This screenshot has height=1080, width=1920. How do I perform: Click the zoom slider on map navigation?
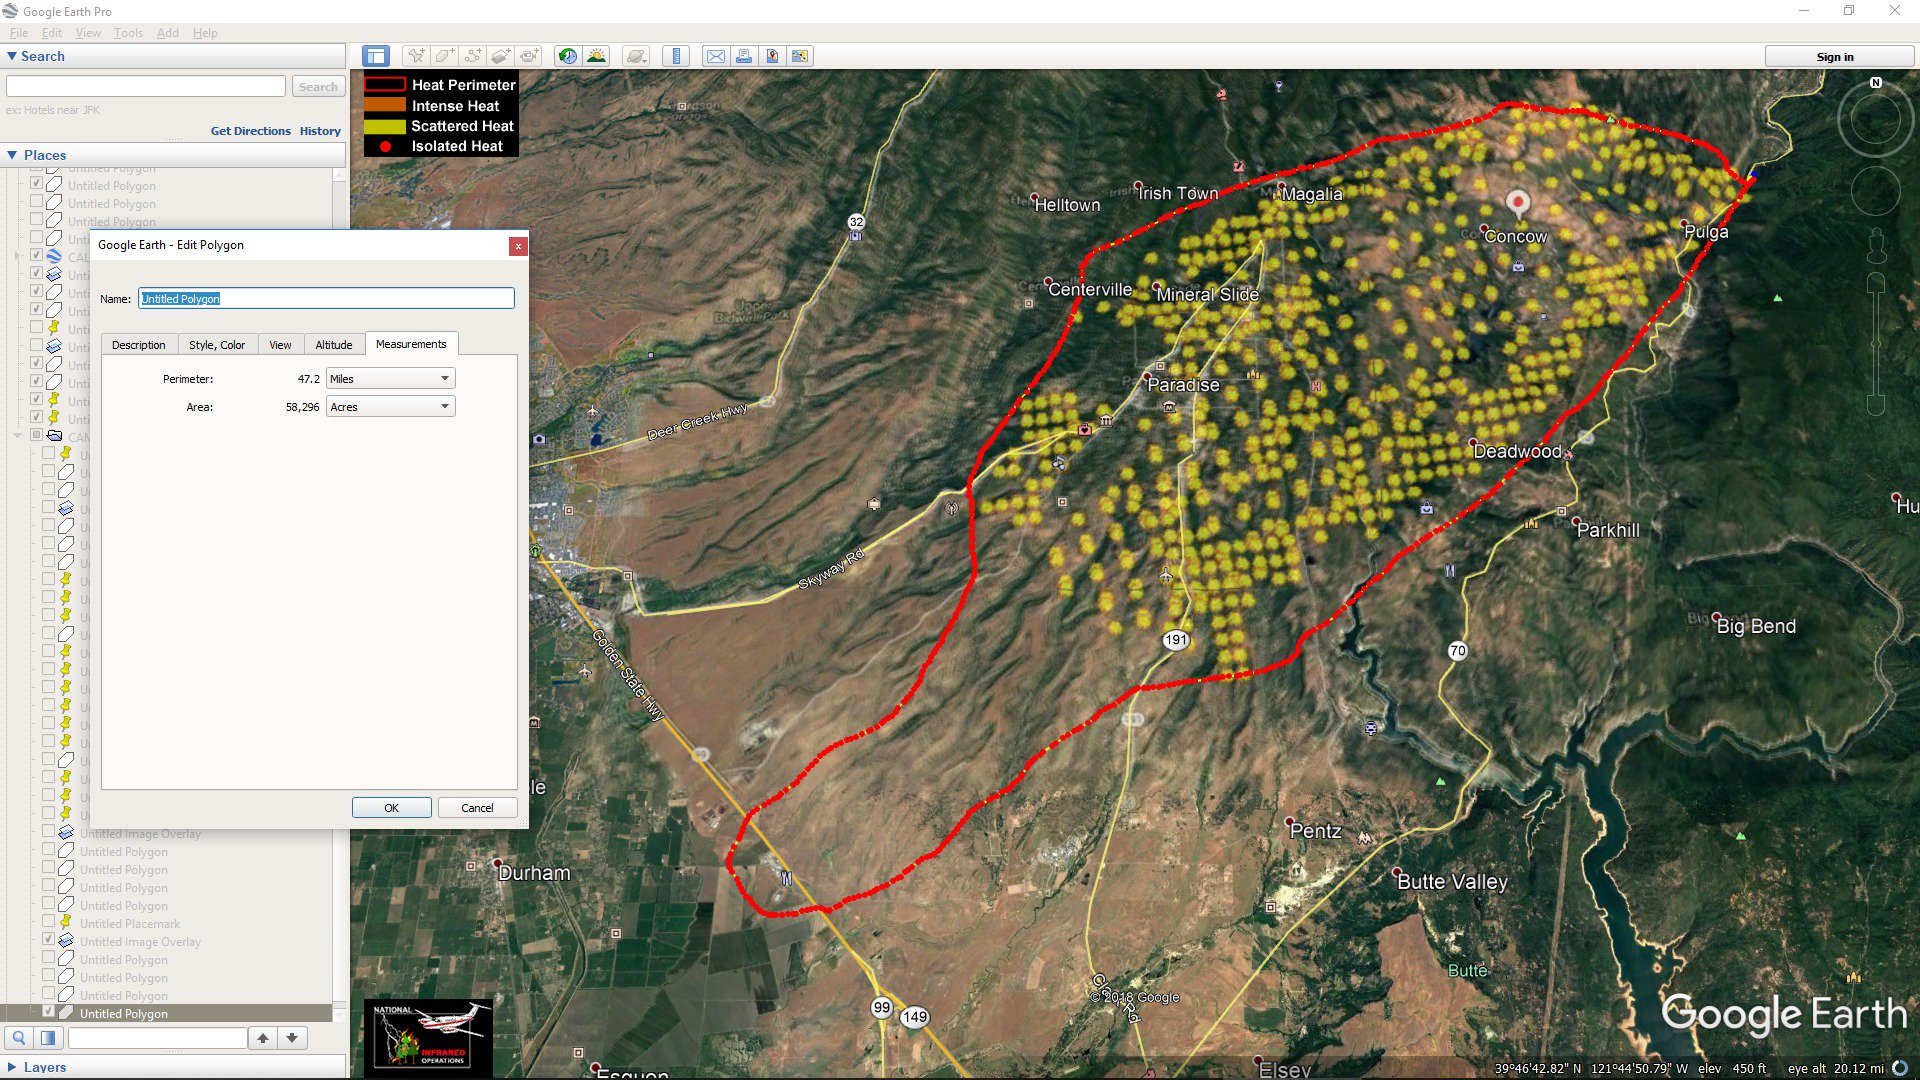pos(1876,345)
